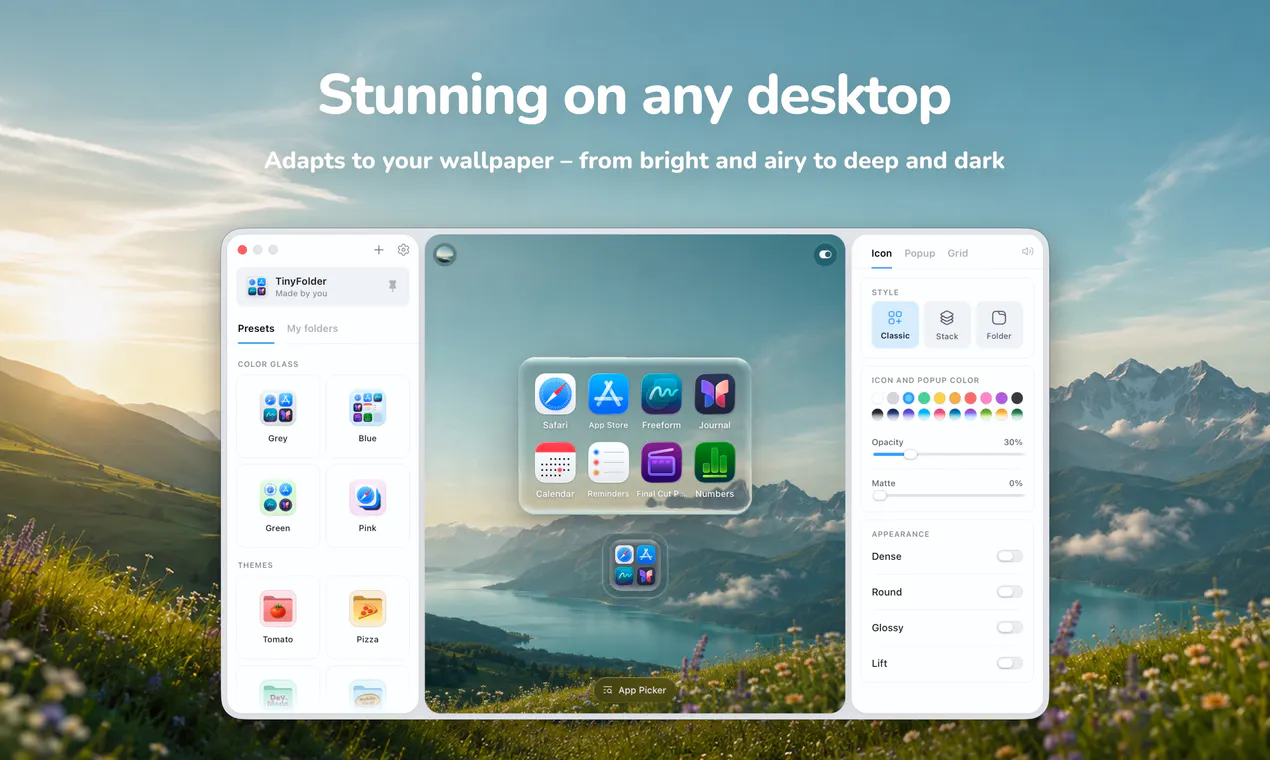Enable the Round appearance toggle
Image resolution: width=1270 pixels, height=760 pixels.
point(1010,592)
